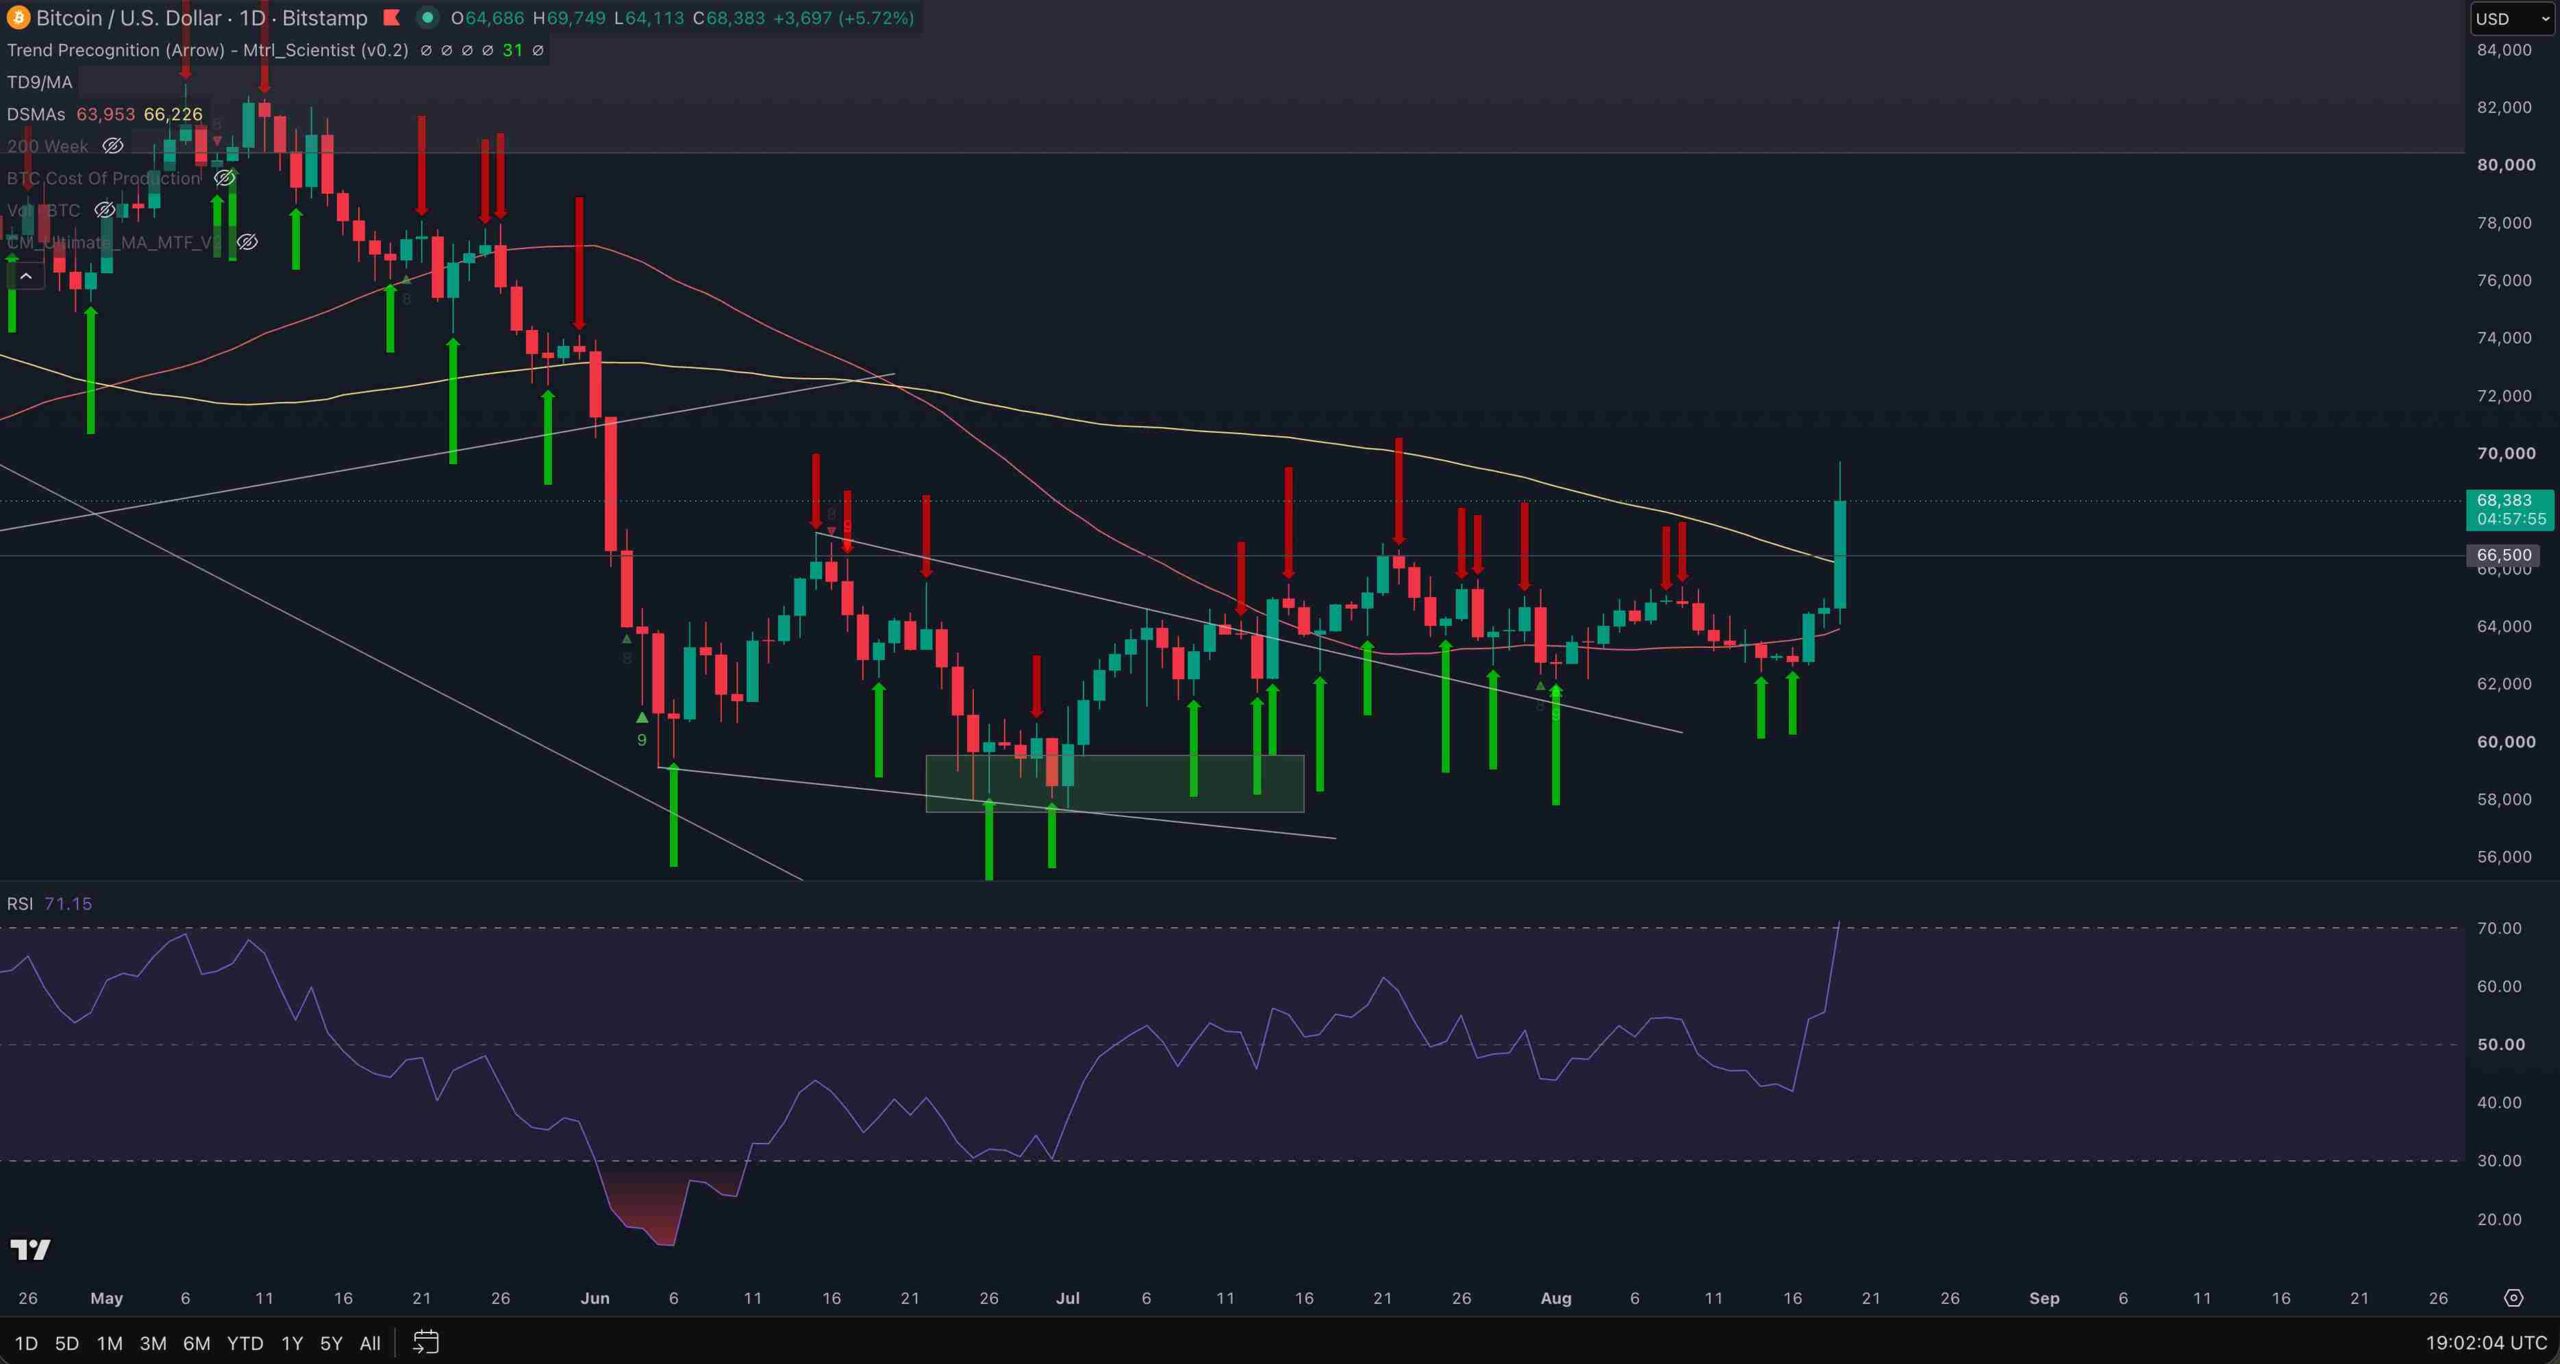Click the Jul label on time axis
The height and width of the screenshot is (1364, 2560).
1067,1298
